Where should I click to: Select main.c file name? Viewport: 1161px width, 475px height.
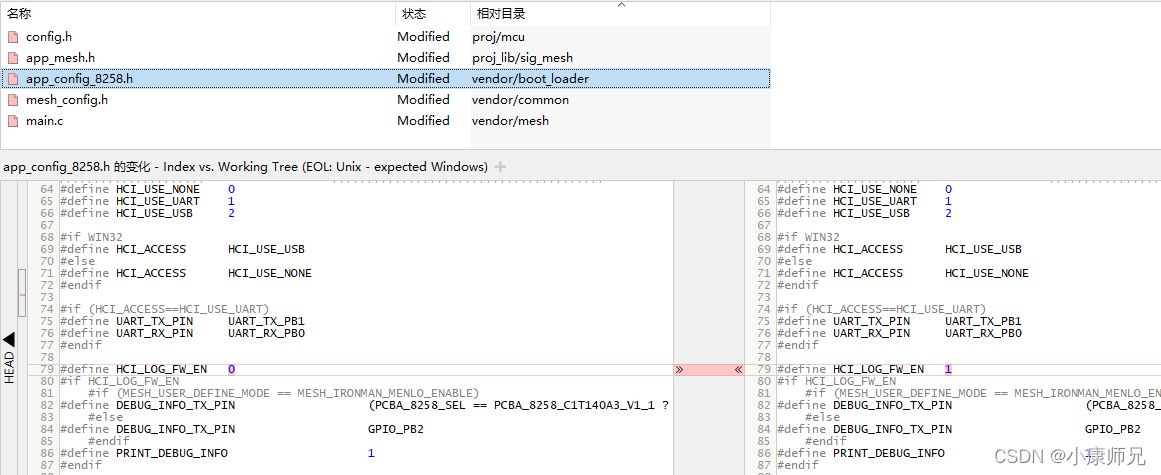coord(44,121)
